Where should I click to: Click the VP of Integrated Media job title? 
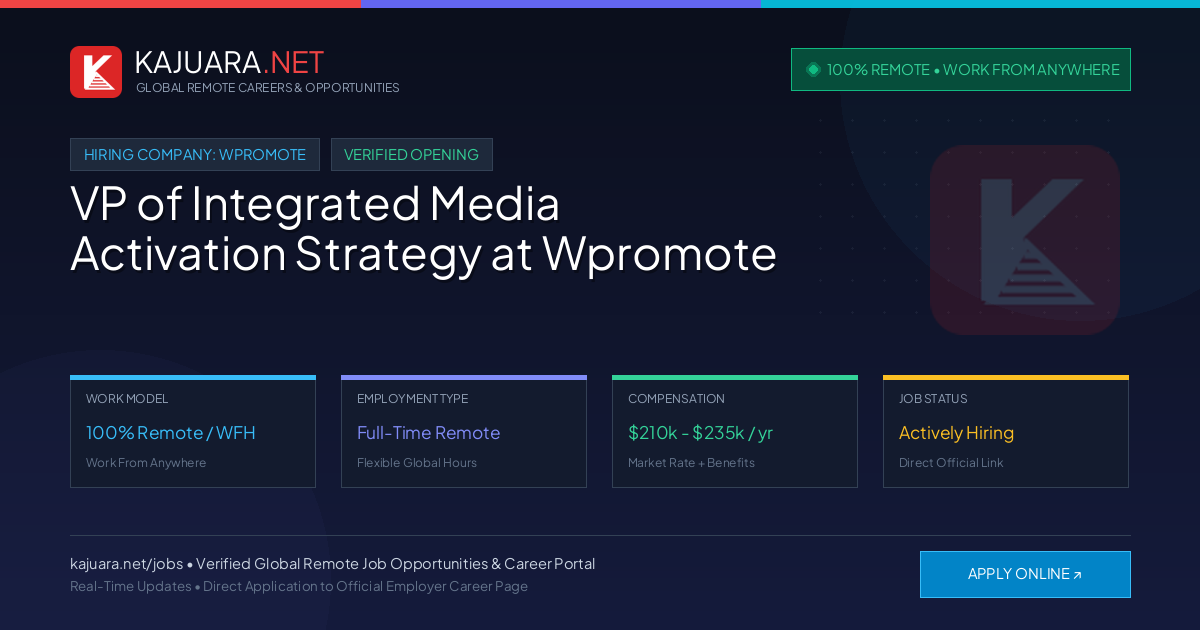point(423,228)
